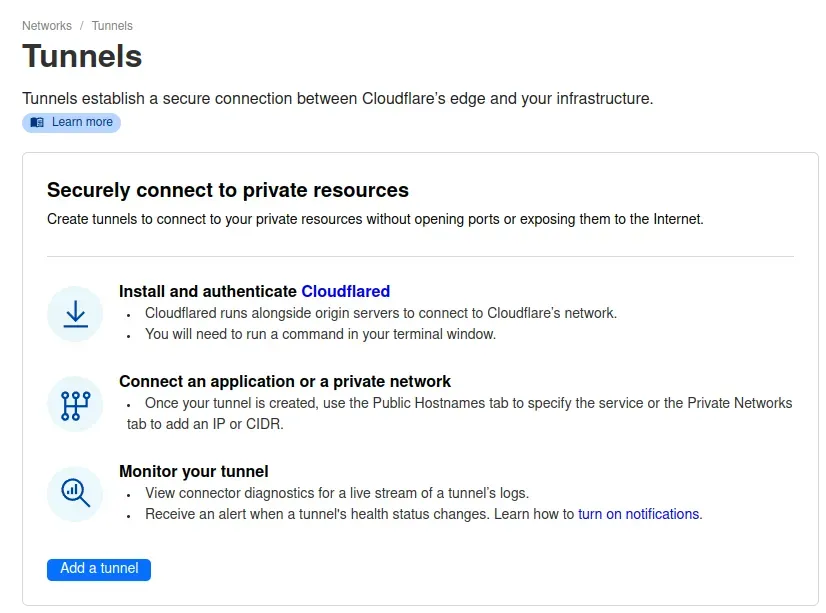Click the large Tunnels page title
Image resolution: width=826 pixels, height=613 pixels.
tap(82, 56)
